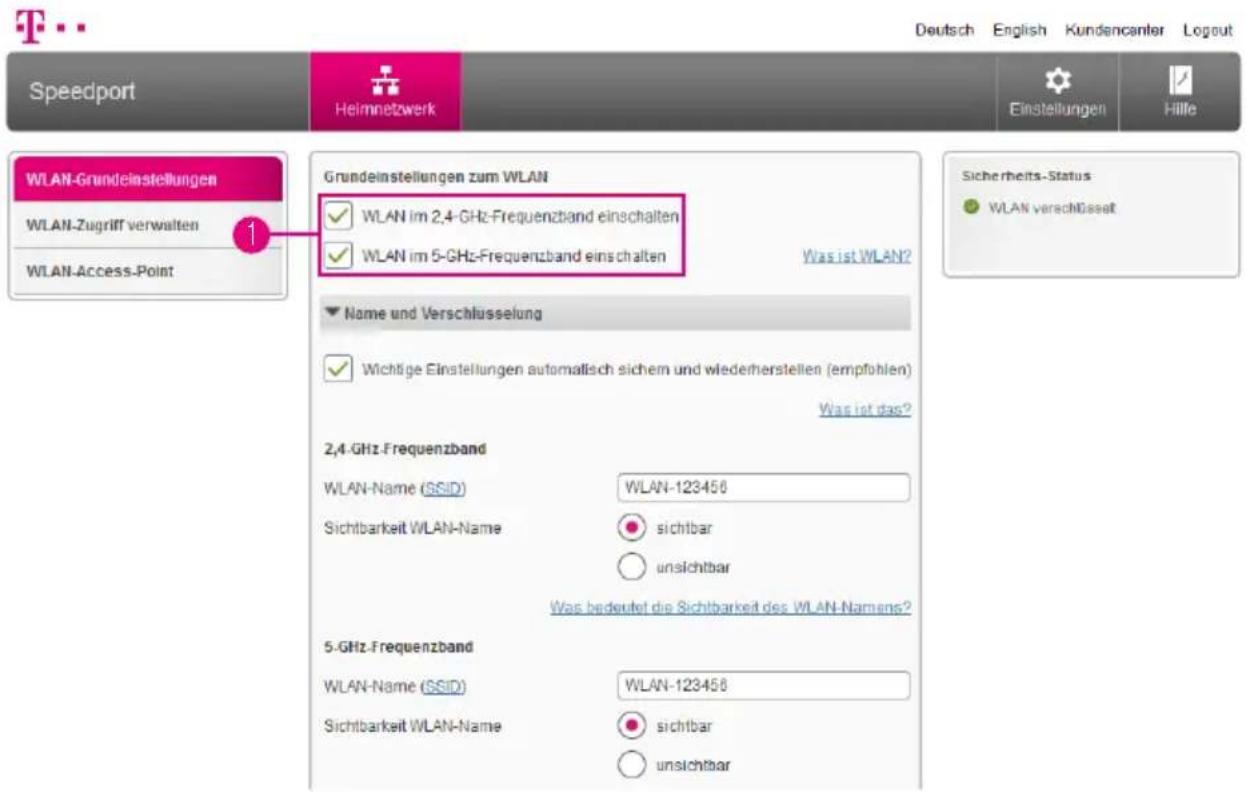Open the Heimnetzwerk tab
The height and width of the screenshot is (793, 1246).
(x=385, y=92)
